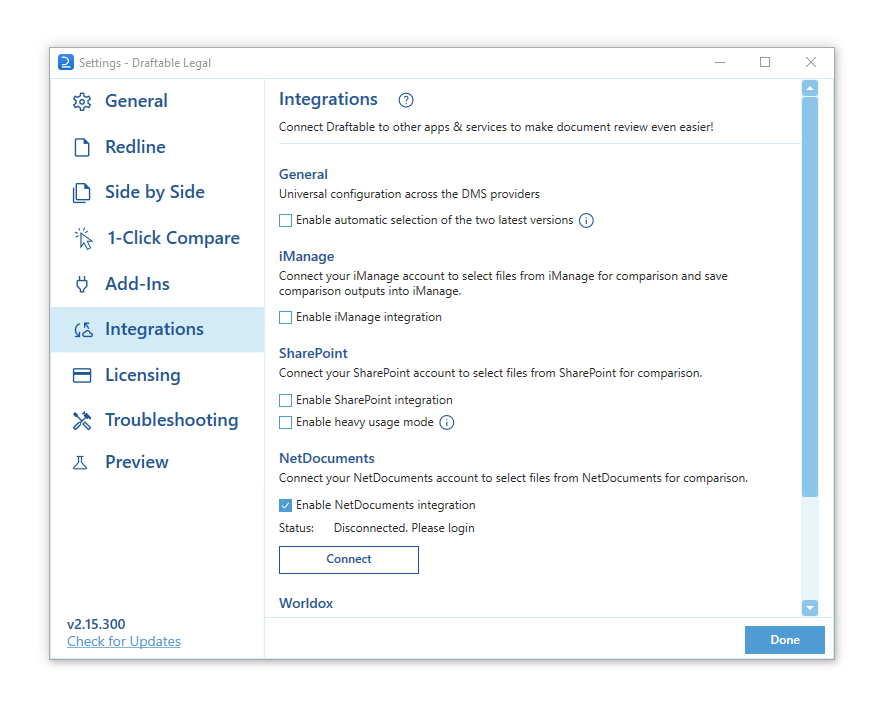Screen dimensions: 877x703
Task: Enable automatic selection of two latest versions
Action: coord(285,220)
